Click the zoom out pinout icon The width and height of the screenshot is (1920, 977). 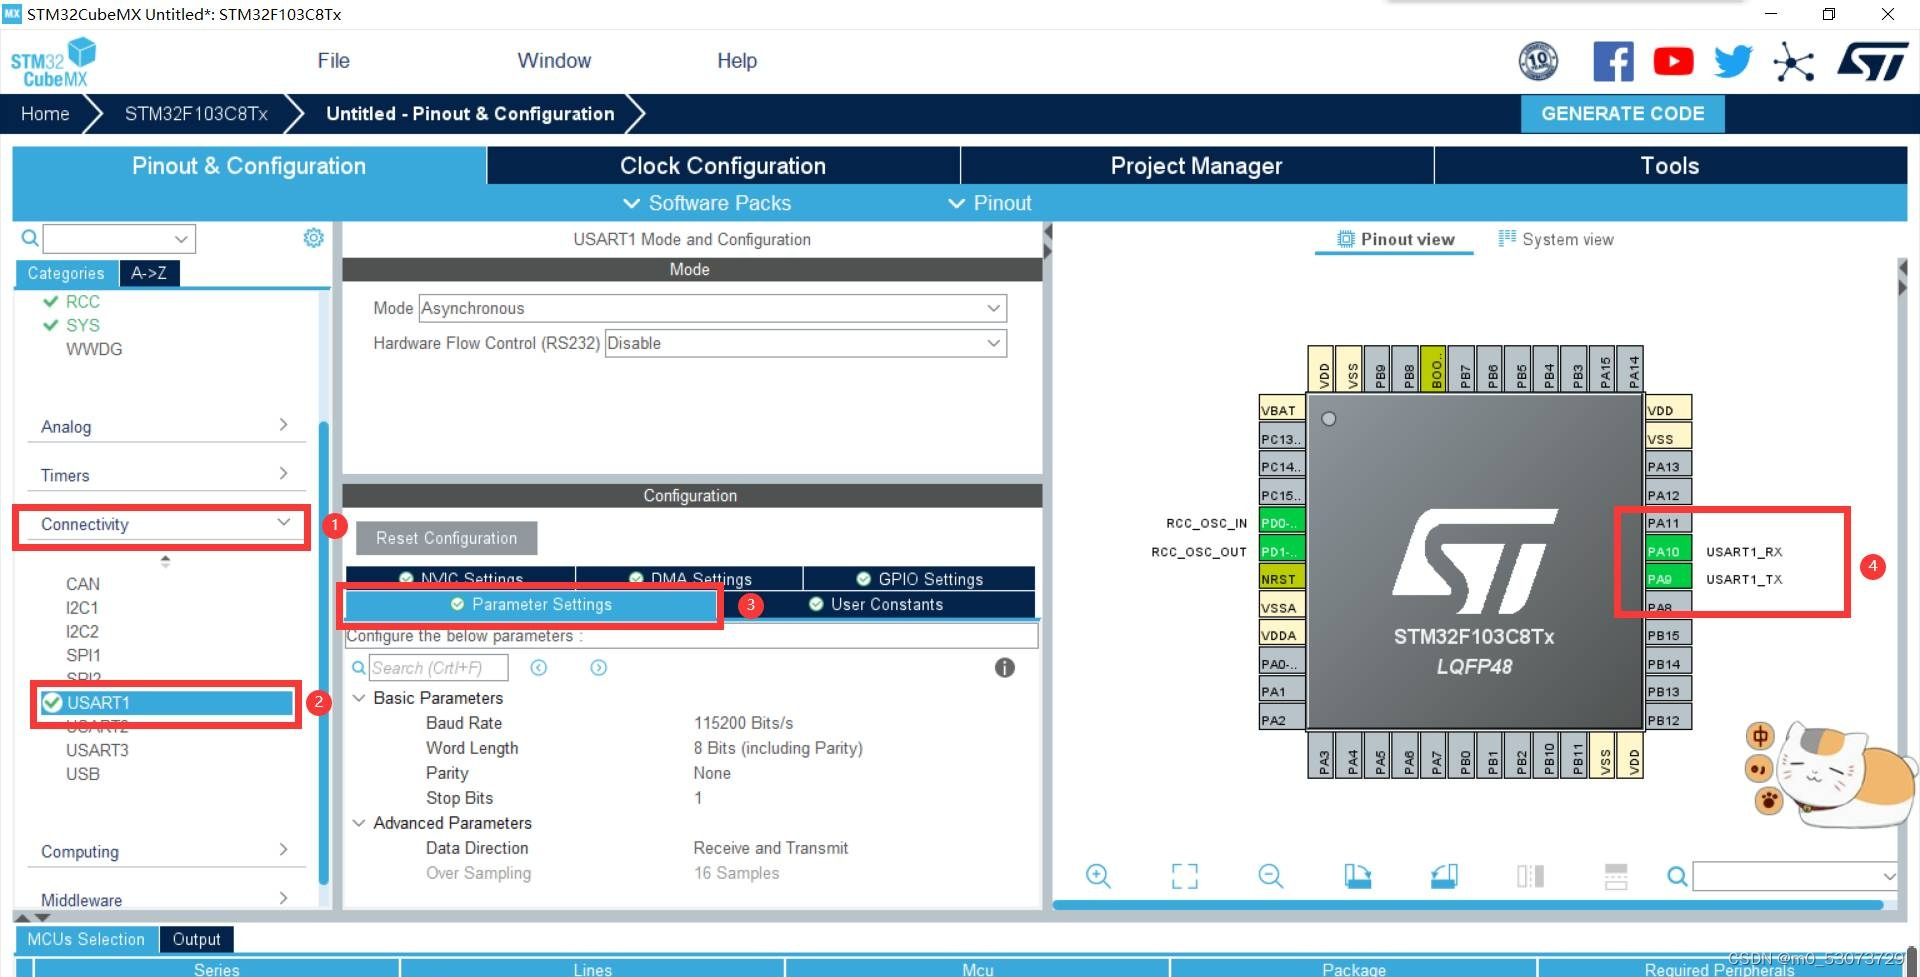tap(1271, 876)
